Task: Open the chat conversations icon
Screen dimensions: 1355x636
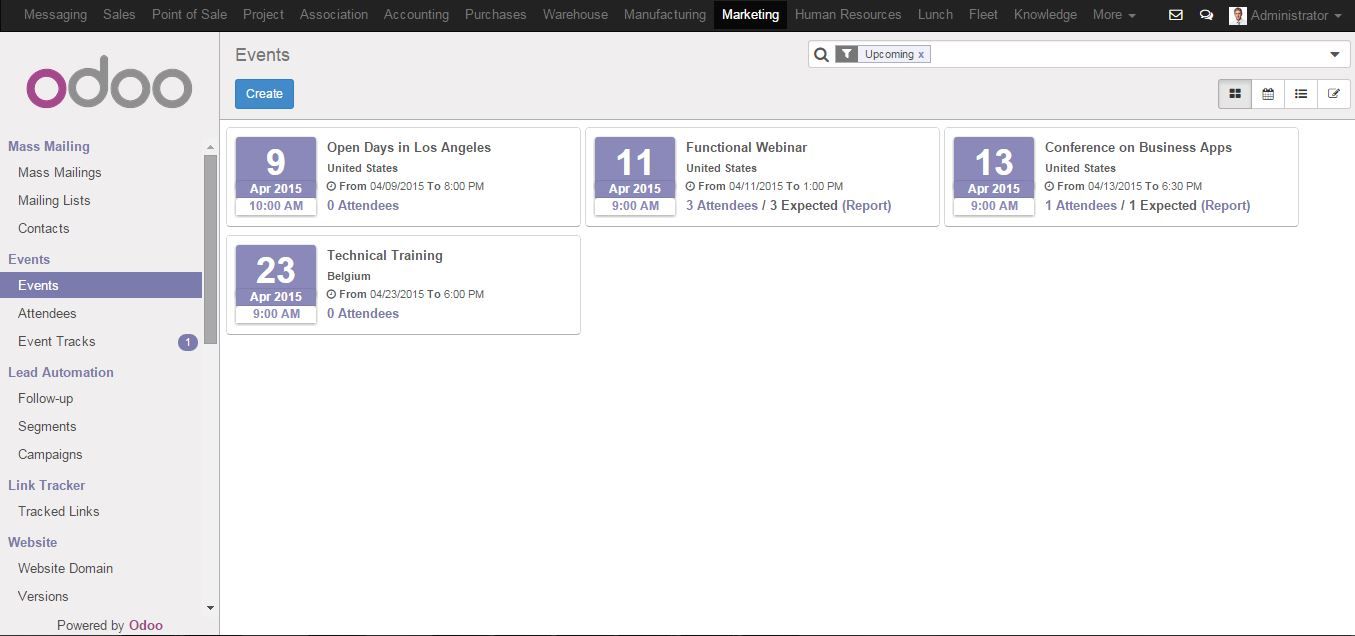Action: tap(1206, 15)
